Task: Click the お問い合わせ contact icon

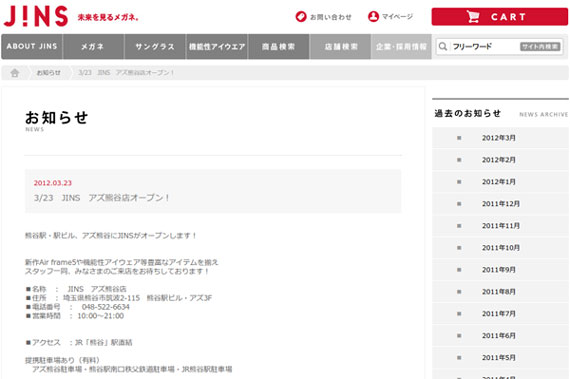Action: 301,17
